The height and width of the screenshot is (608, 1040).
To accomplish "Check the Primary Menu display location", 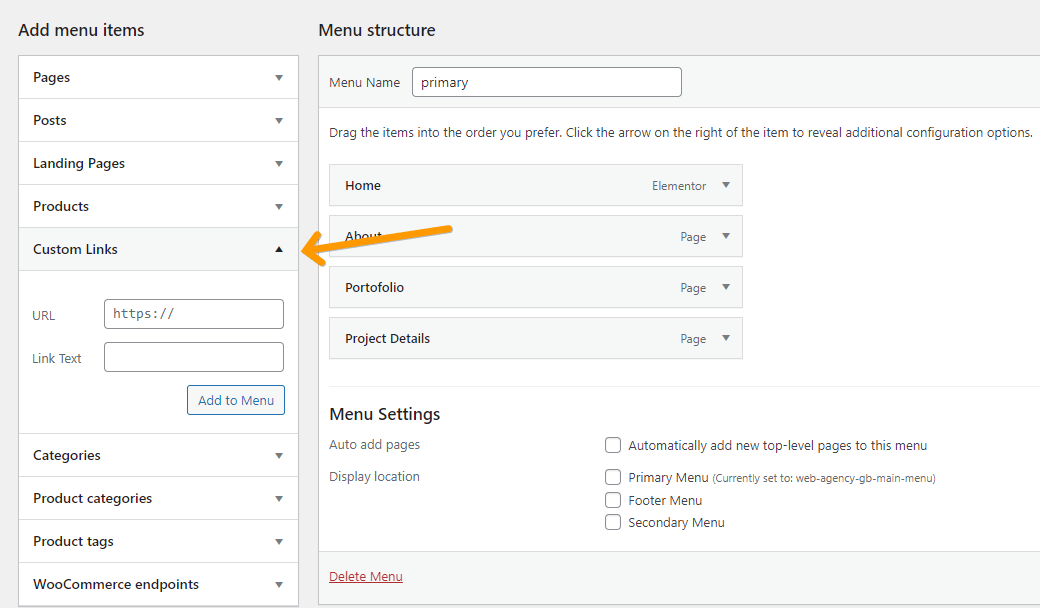I will [613, 477].
